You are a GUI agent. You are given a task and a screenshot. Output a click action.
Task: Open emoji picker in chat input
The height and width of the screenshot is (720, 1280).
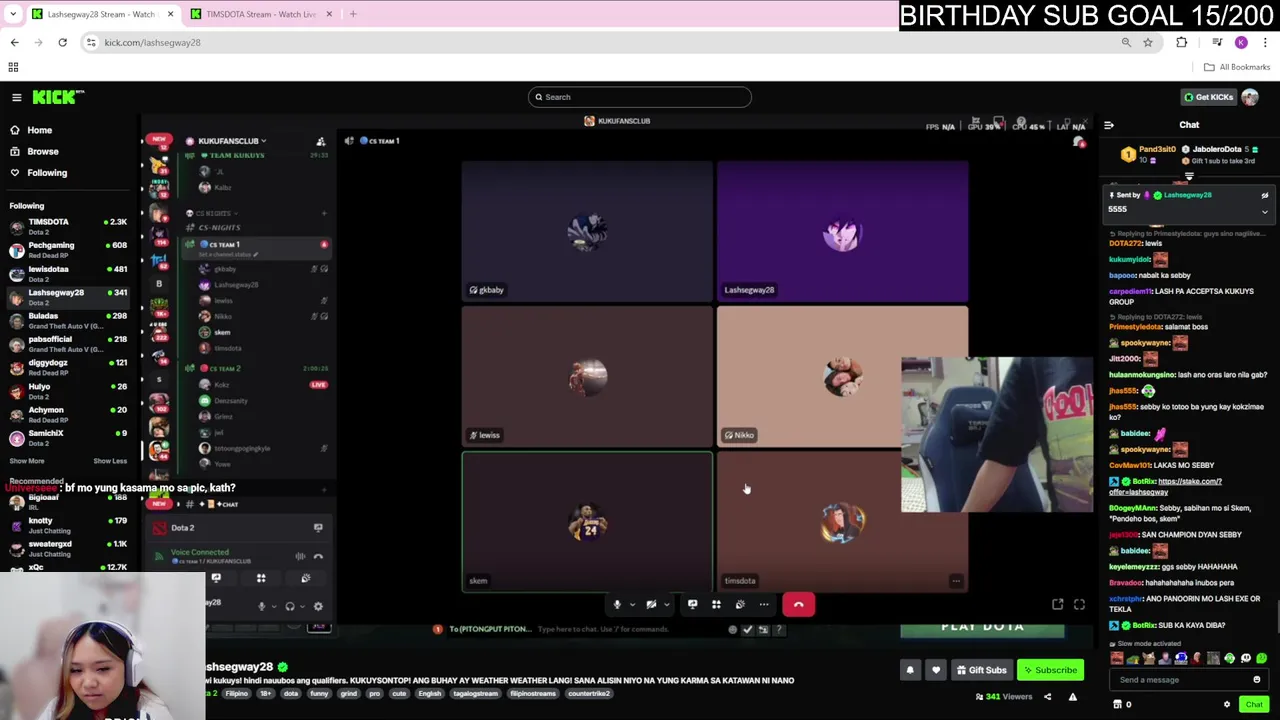click(1257, 680)
